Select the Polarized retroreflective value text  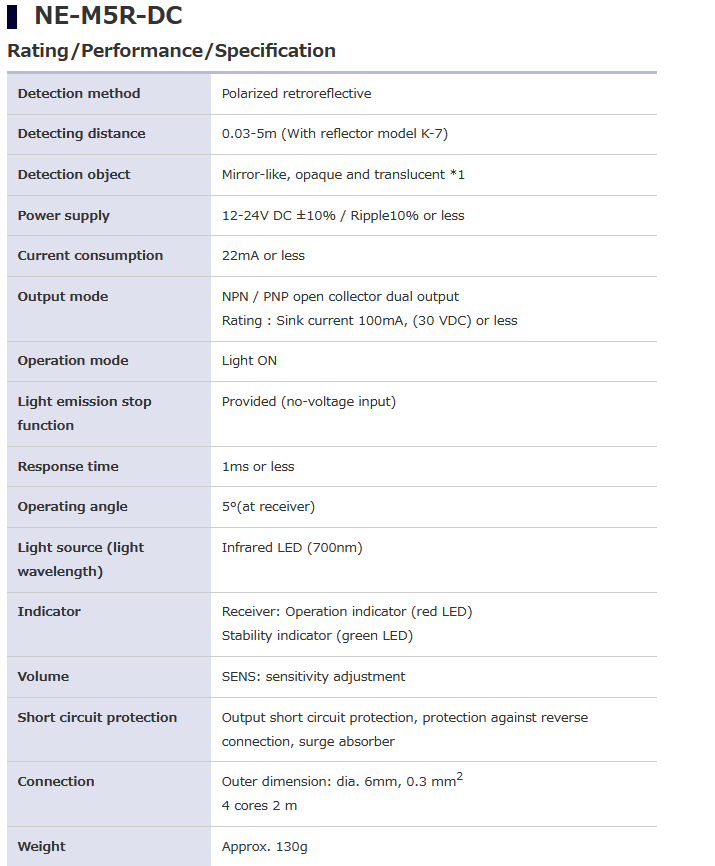pos(296,94)
